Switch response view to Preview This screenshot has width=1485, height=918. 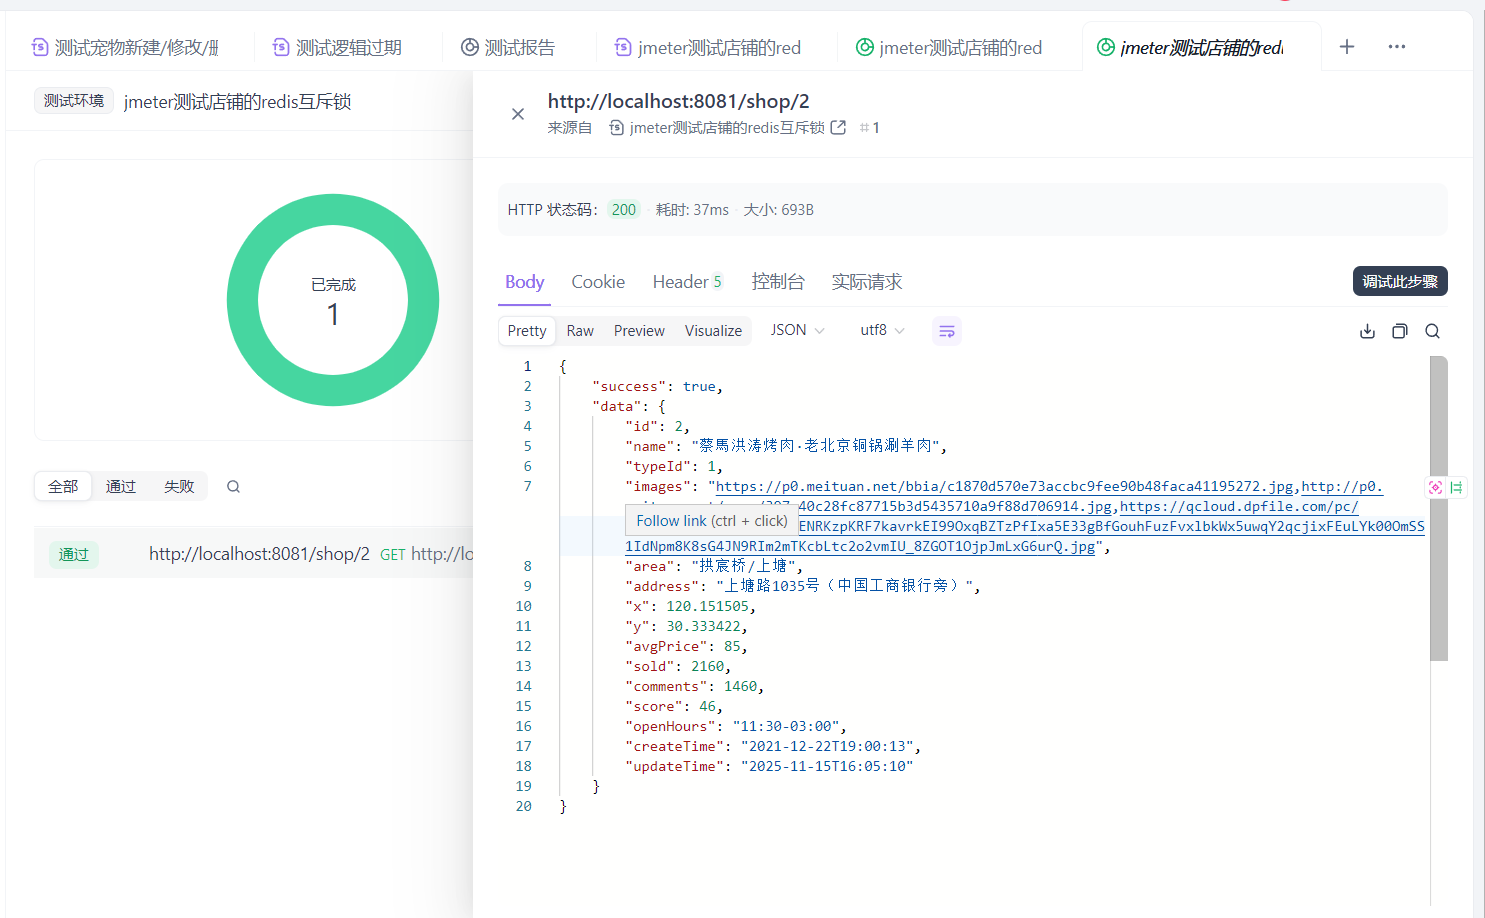click(639, 331)
